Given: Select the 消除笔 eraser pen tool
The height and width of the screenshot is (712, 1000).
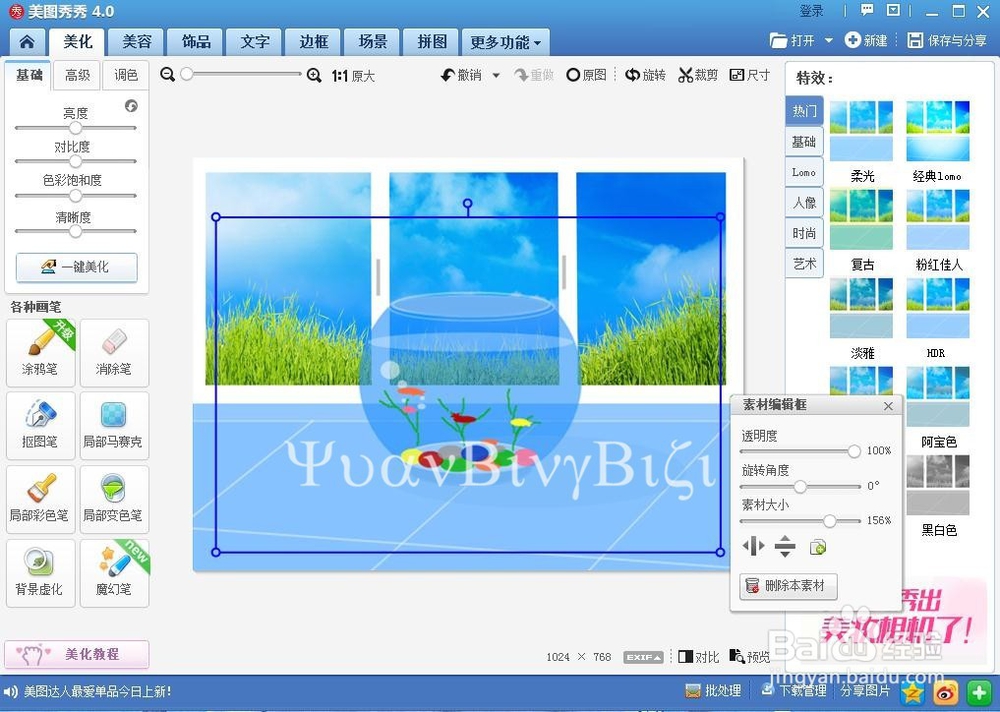Looking at the screenshot, I should coord(113,352).
